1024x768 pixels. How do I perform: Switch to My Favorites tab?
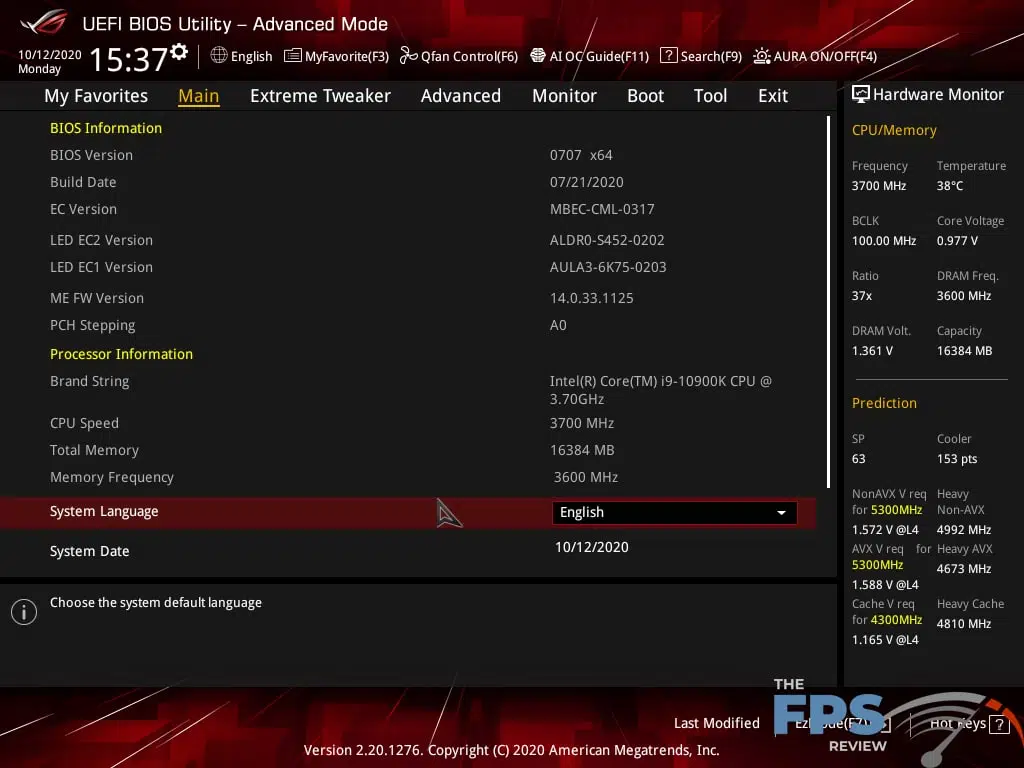pyautogui.click(x=96, y=96)
